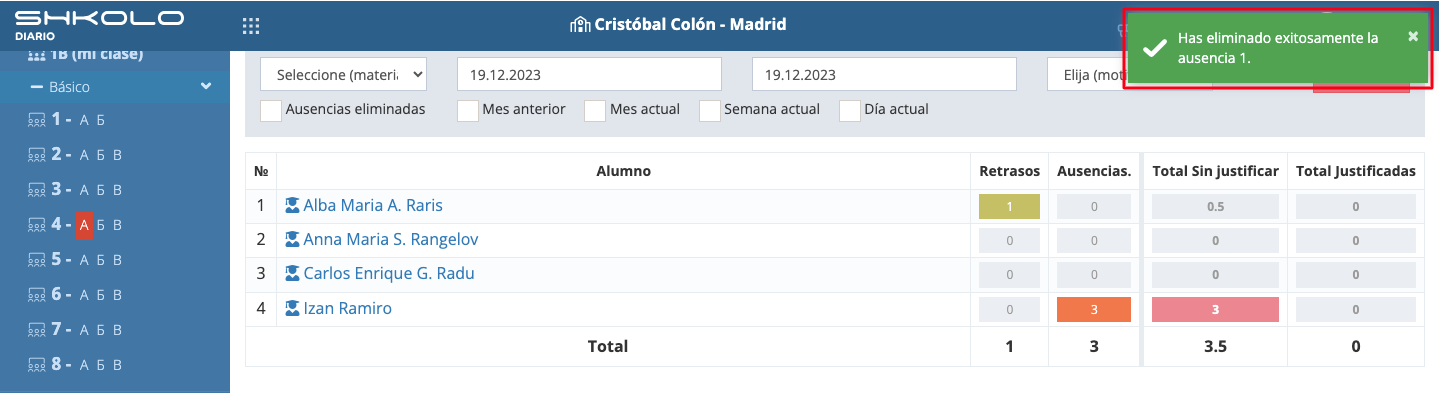Click the school building icon beside Cristóbal Colón
1439x393 pixels.
tap(580, 24)
